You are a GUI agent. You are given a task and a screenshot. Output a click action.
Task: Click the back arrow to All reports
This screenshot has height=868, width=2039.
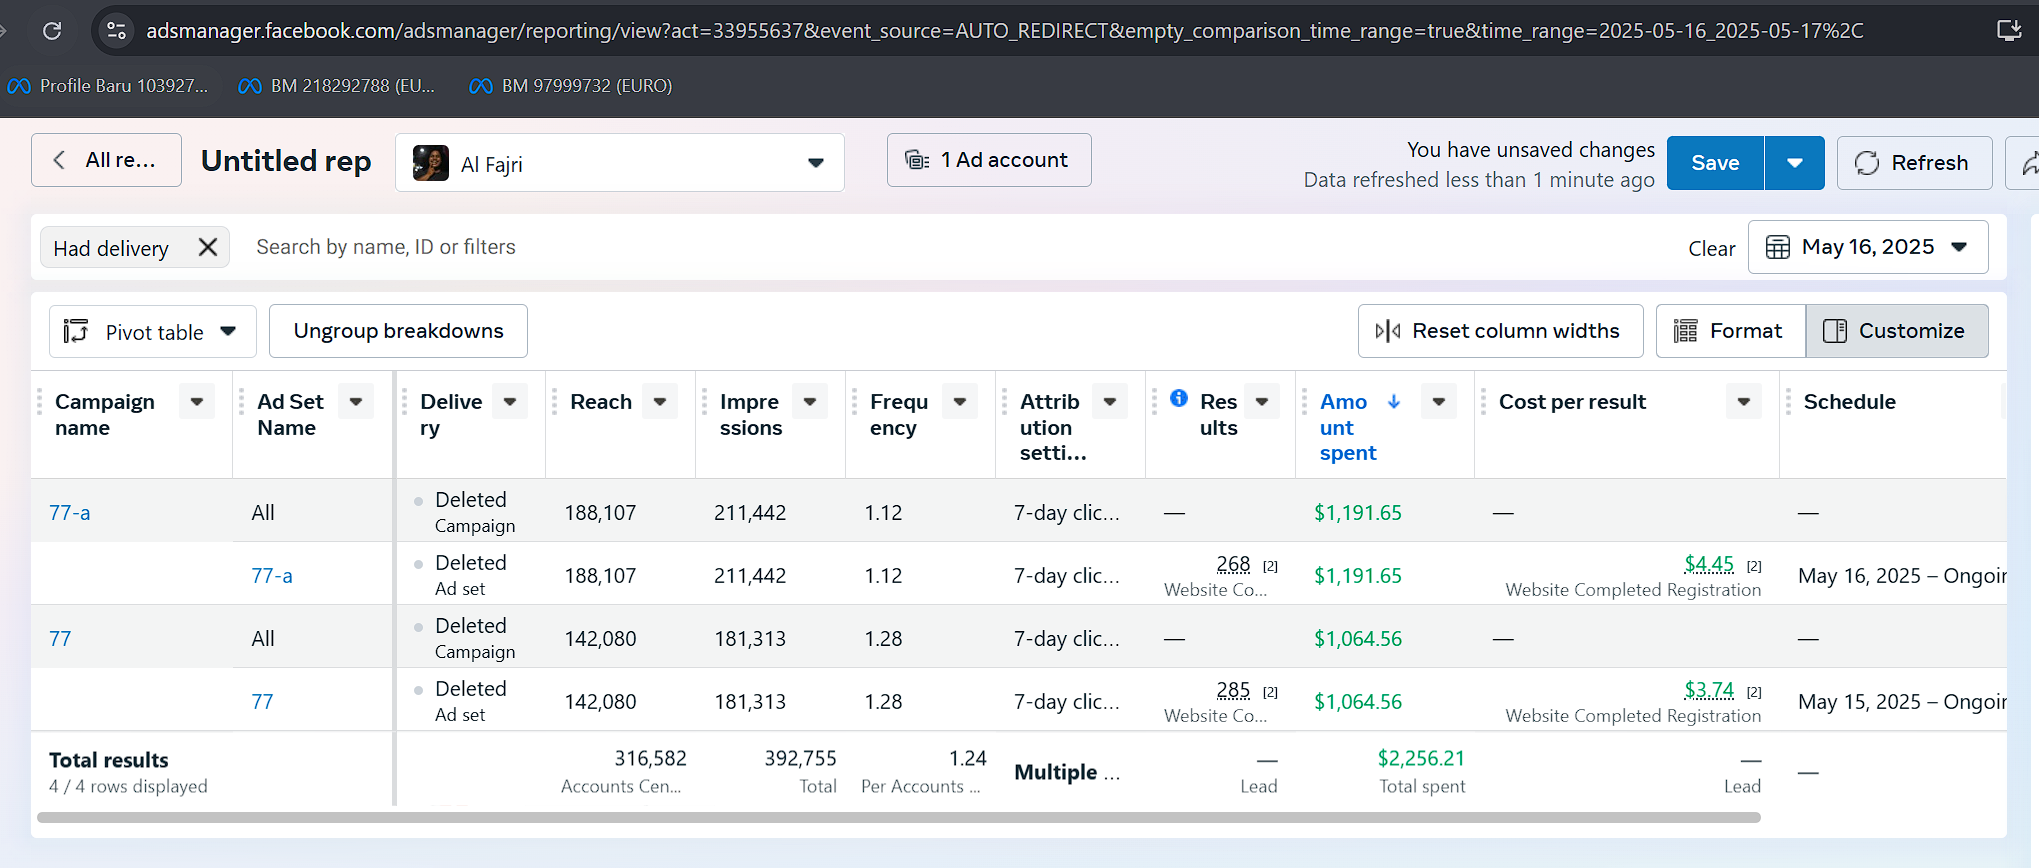(60, 160)
